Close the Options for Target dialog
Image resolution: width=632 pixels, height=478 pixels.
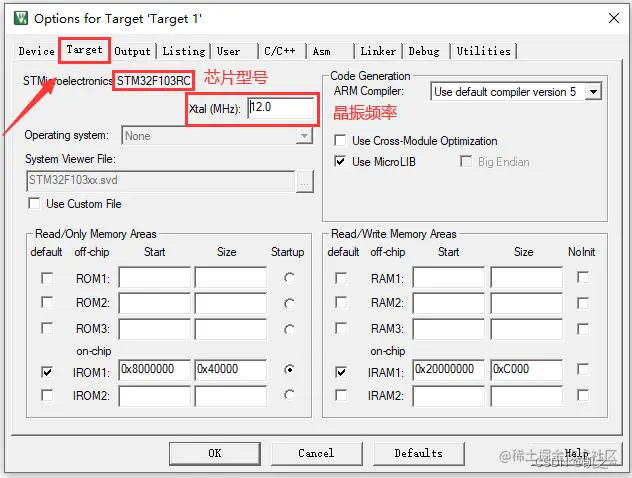click(x=613, y=18)
